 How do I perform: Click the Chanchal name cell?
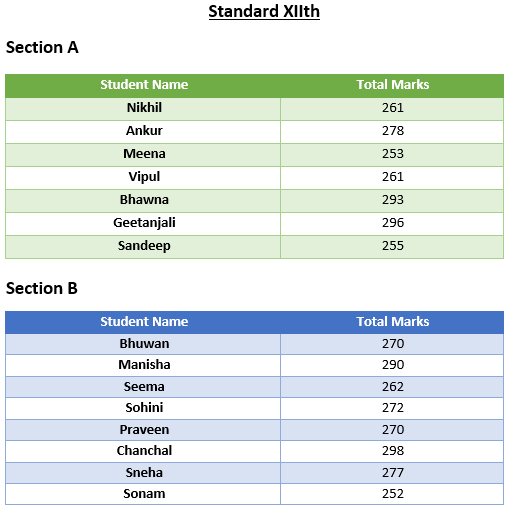143,451
